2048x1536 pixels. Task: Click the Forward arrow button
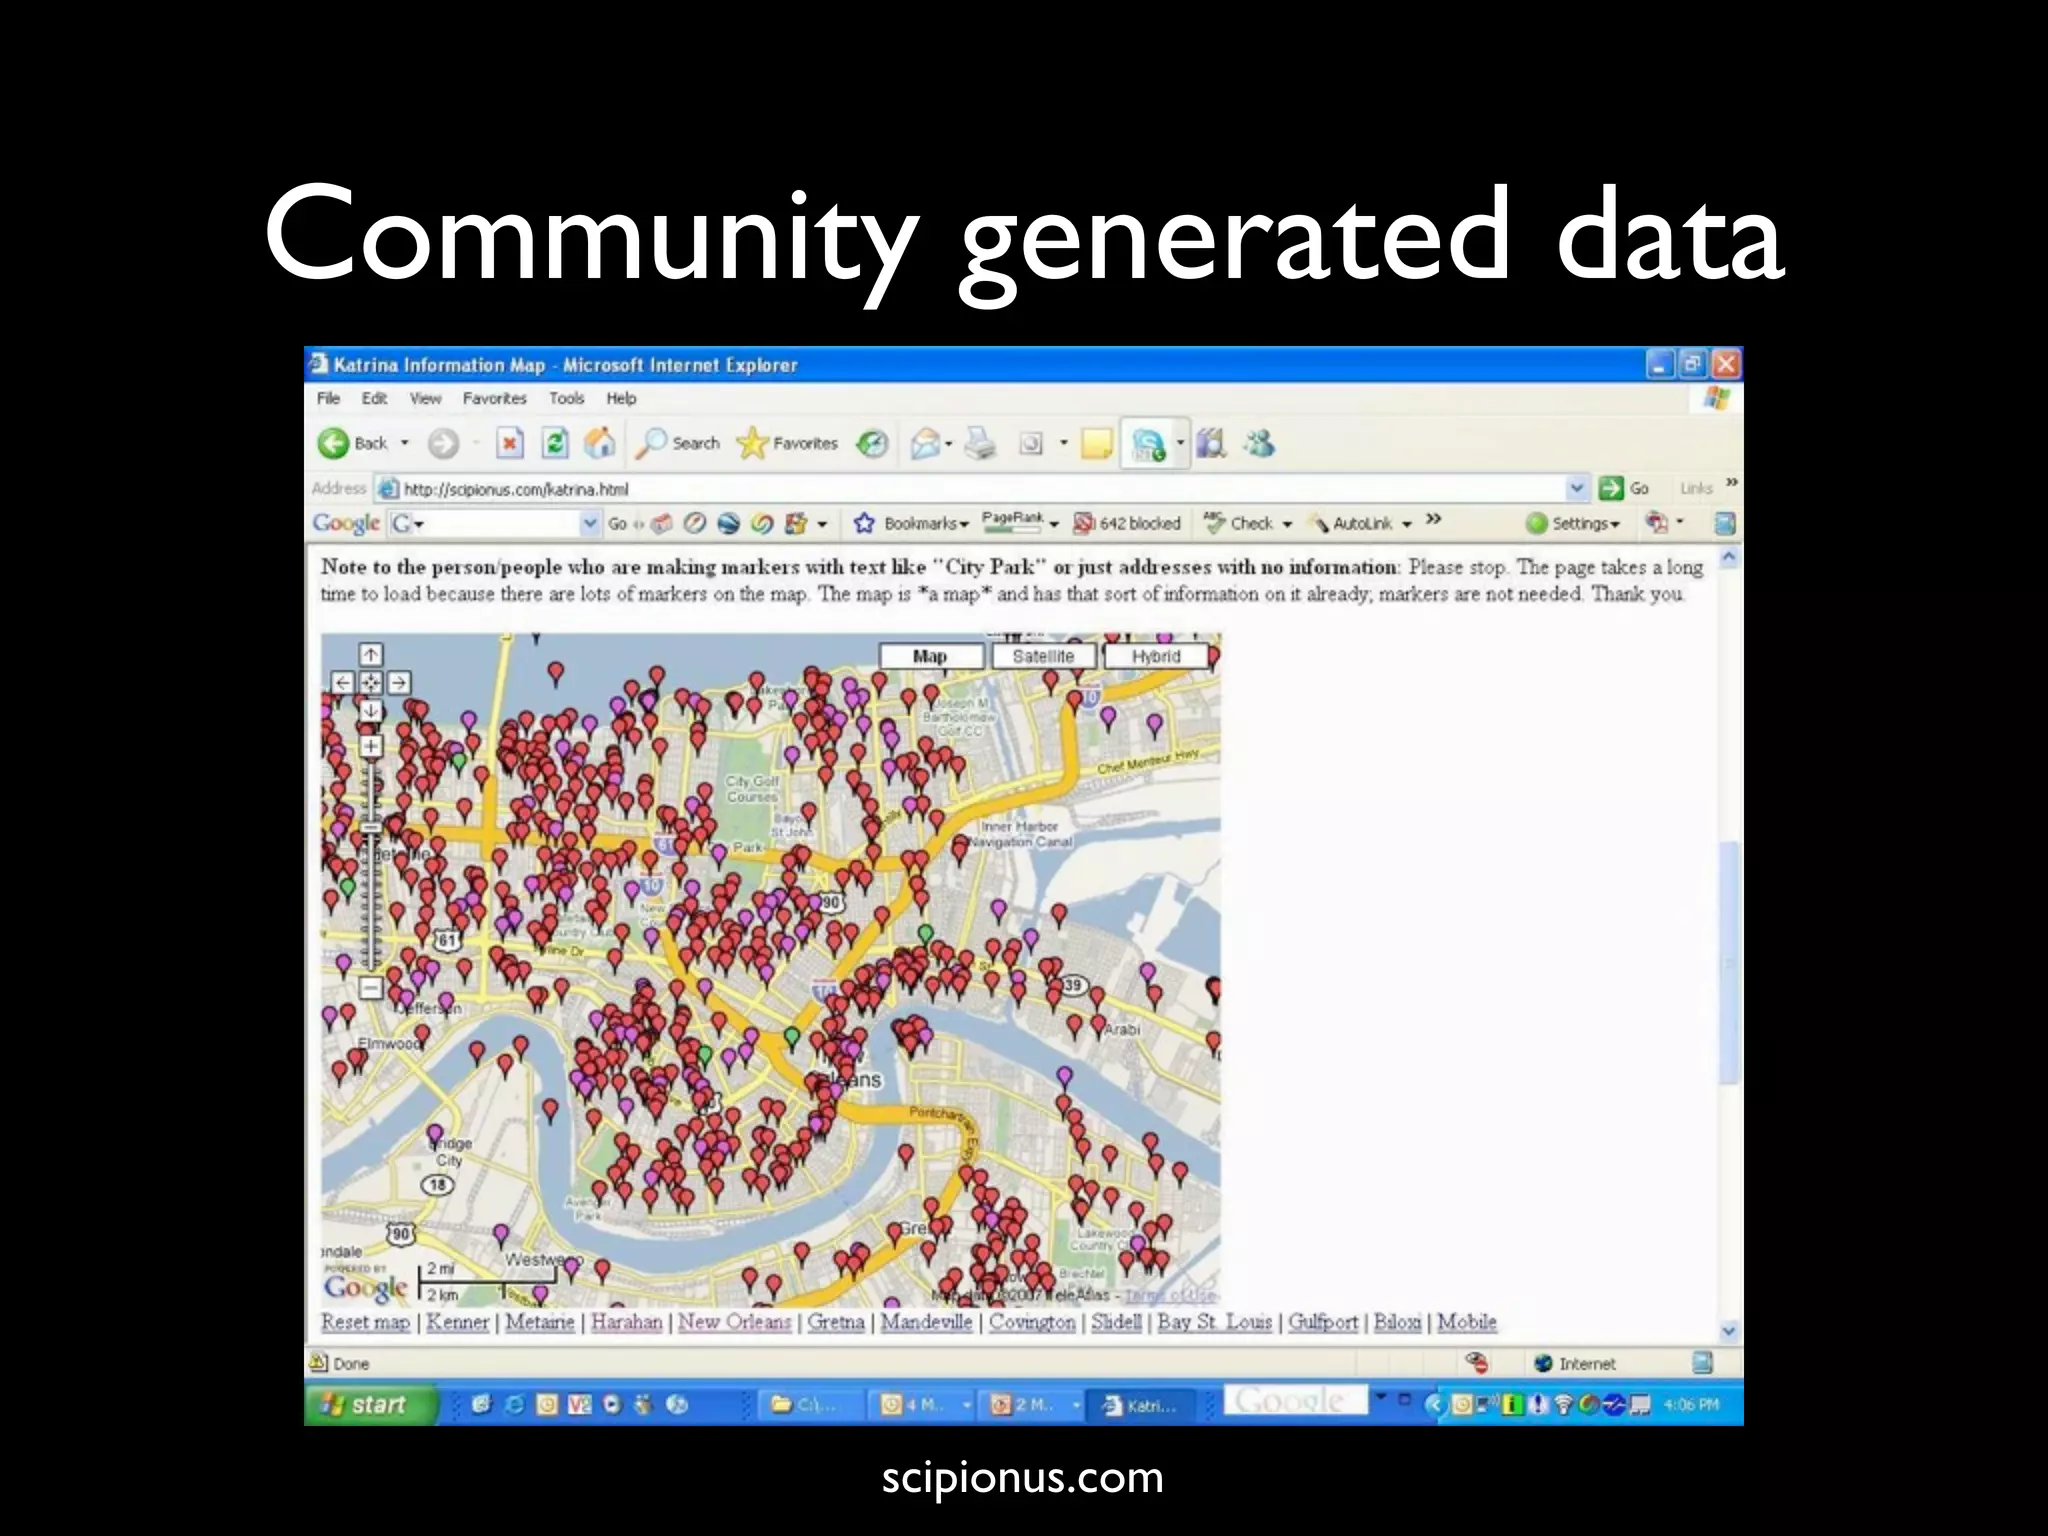tap(443, 443)
